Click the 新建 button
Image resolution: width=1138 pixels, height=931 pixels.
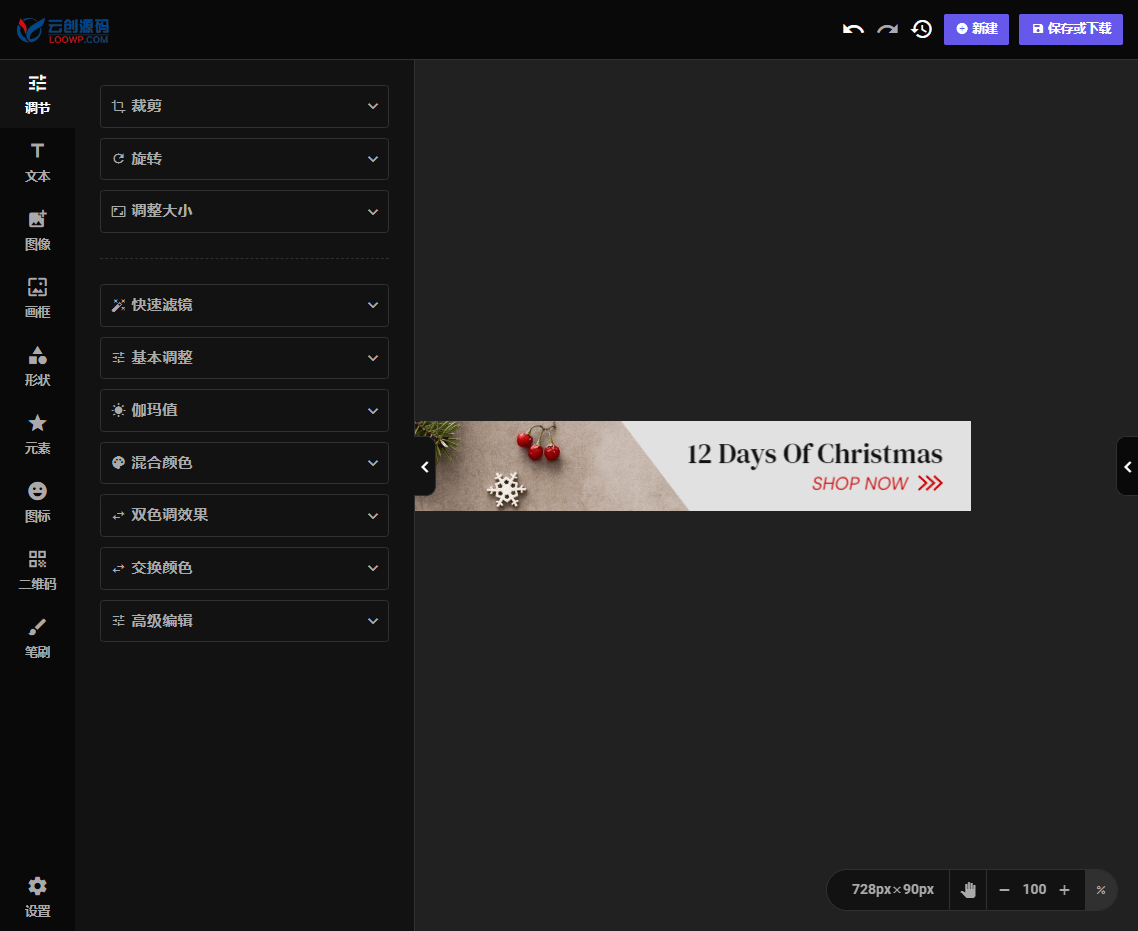click(x=976, y=29)
